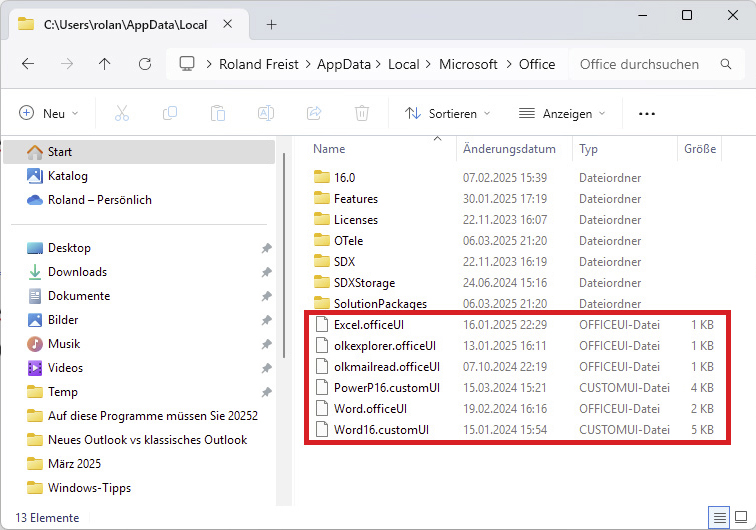
Task: Click the Copy icon in toolbar
Action: [x=170, y=114]
